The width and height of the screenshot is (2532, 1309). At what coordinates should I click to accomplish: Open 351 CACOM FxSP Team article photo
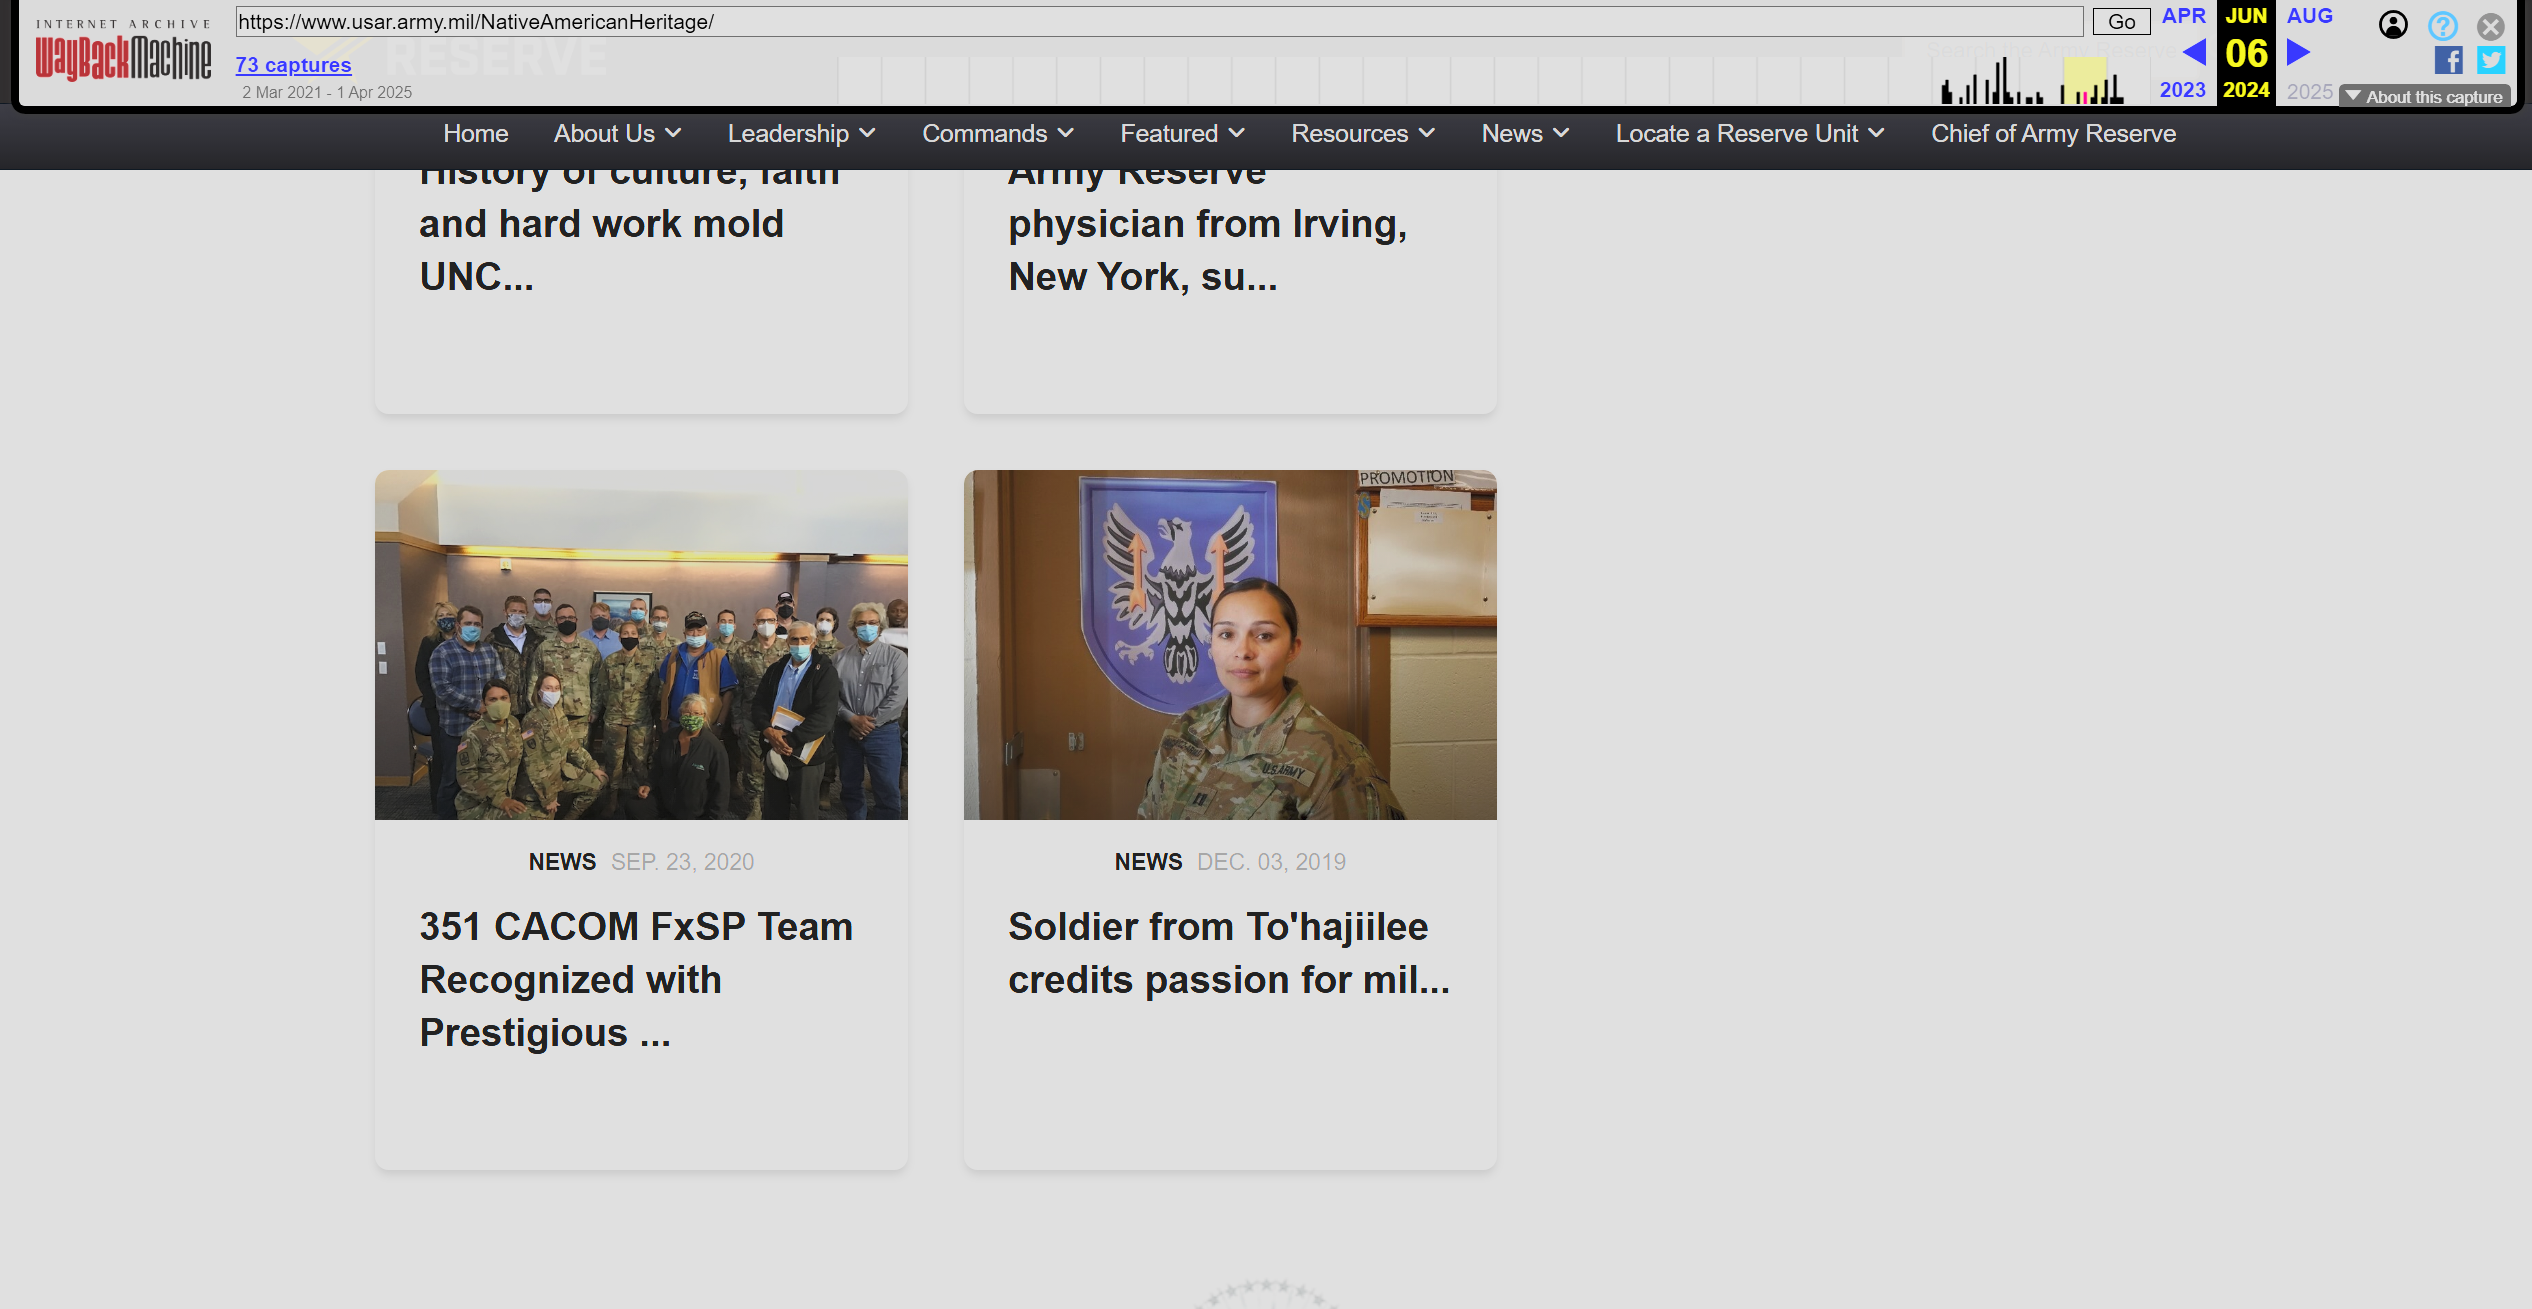(641, 645)
